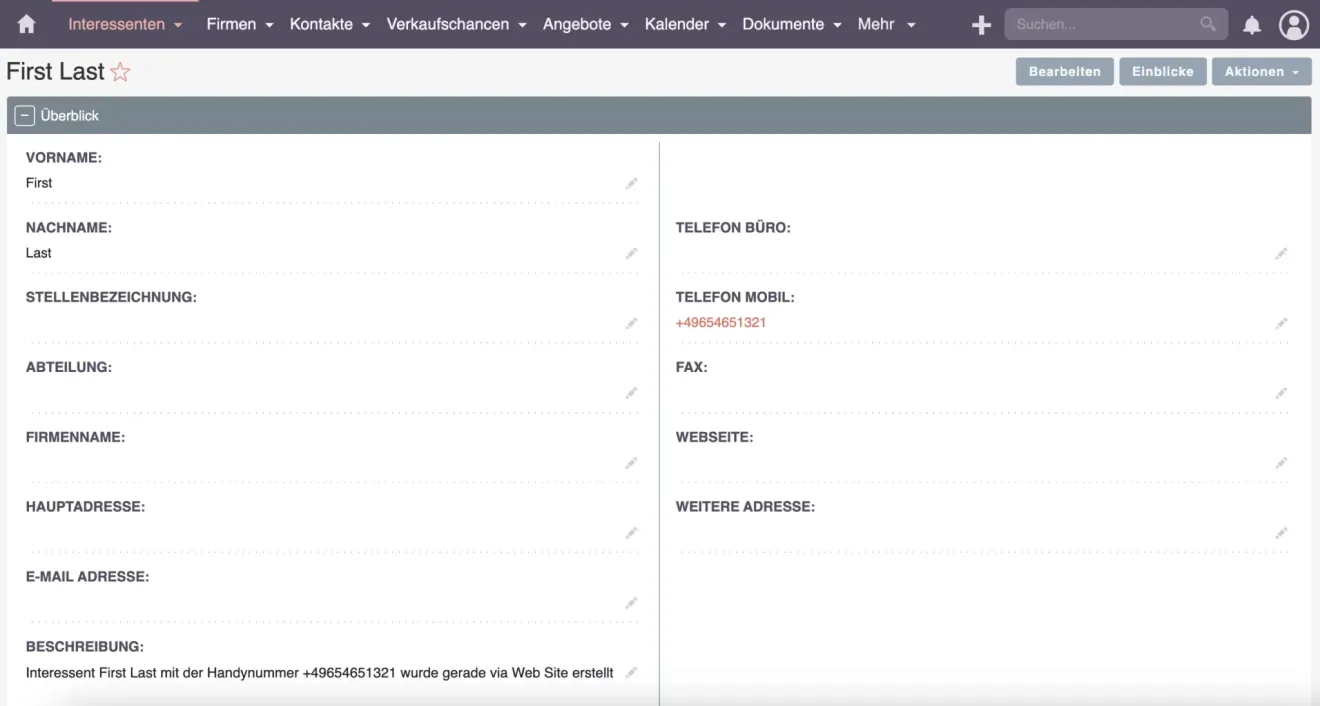
Task: Toggle the favorite star next to First Last
Action: 120,71
